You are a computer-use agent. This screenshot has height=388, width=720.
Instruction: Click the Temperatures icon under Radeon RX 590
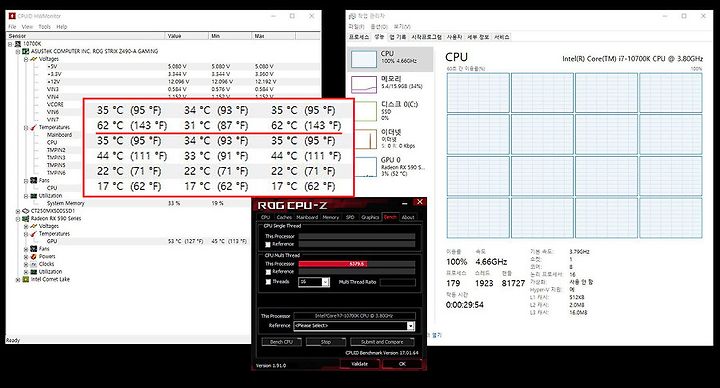34,234
